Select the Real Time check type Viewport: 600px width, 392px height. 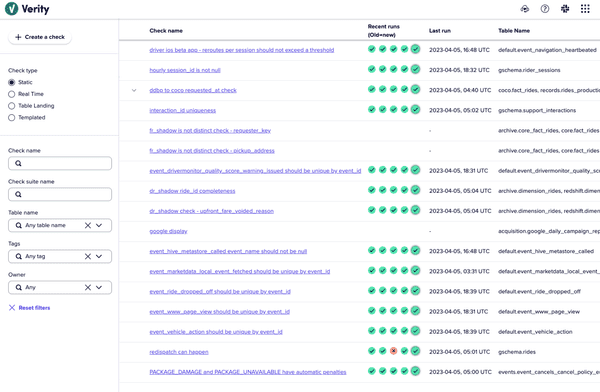click(x=11, y=94)
